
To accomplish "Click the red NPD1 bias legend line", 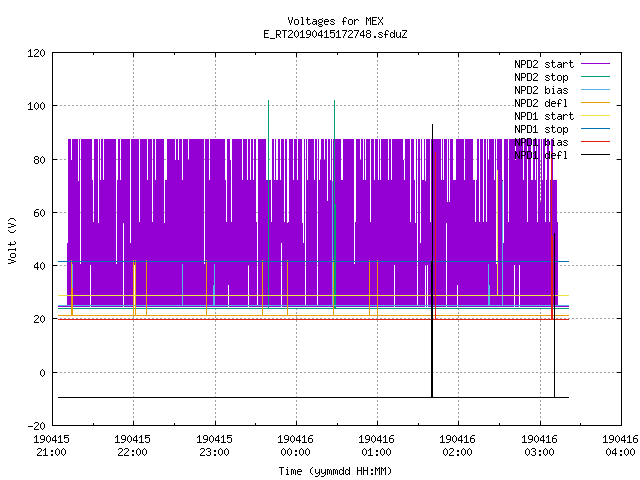I will coord(595,142).
